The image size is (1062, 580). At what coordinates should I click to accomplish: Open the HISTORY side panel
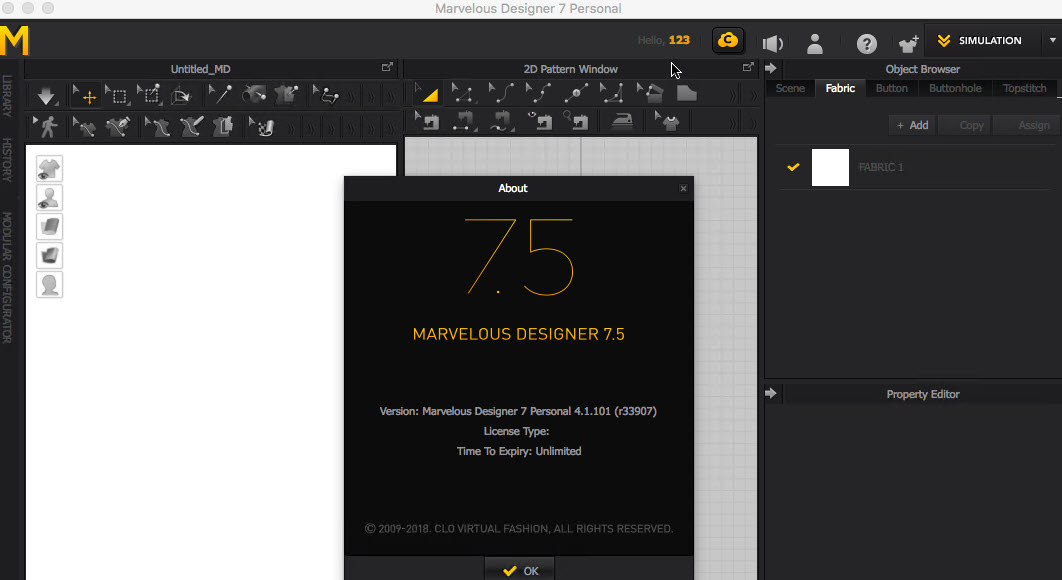7,159
